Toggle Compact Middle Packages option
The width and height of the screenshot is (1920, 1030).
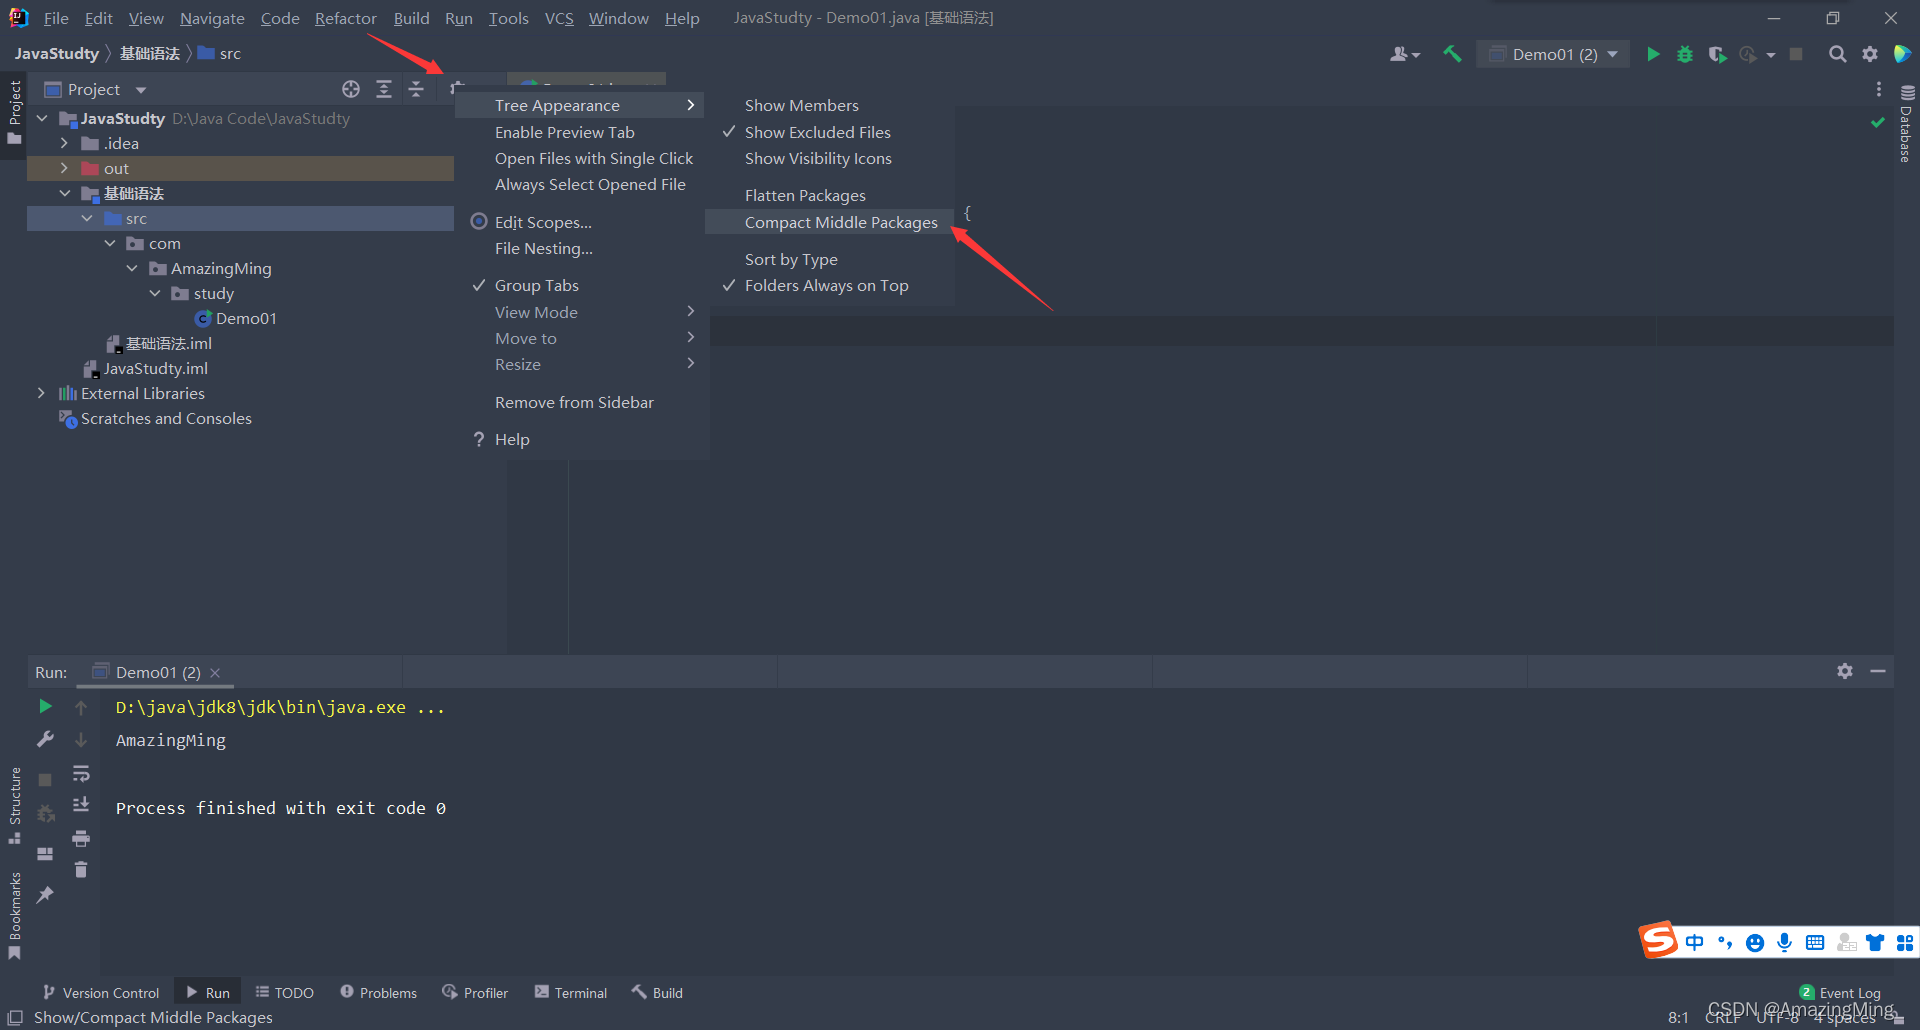pyautogui.click(x=830, y=222)
